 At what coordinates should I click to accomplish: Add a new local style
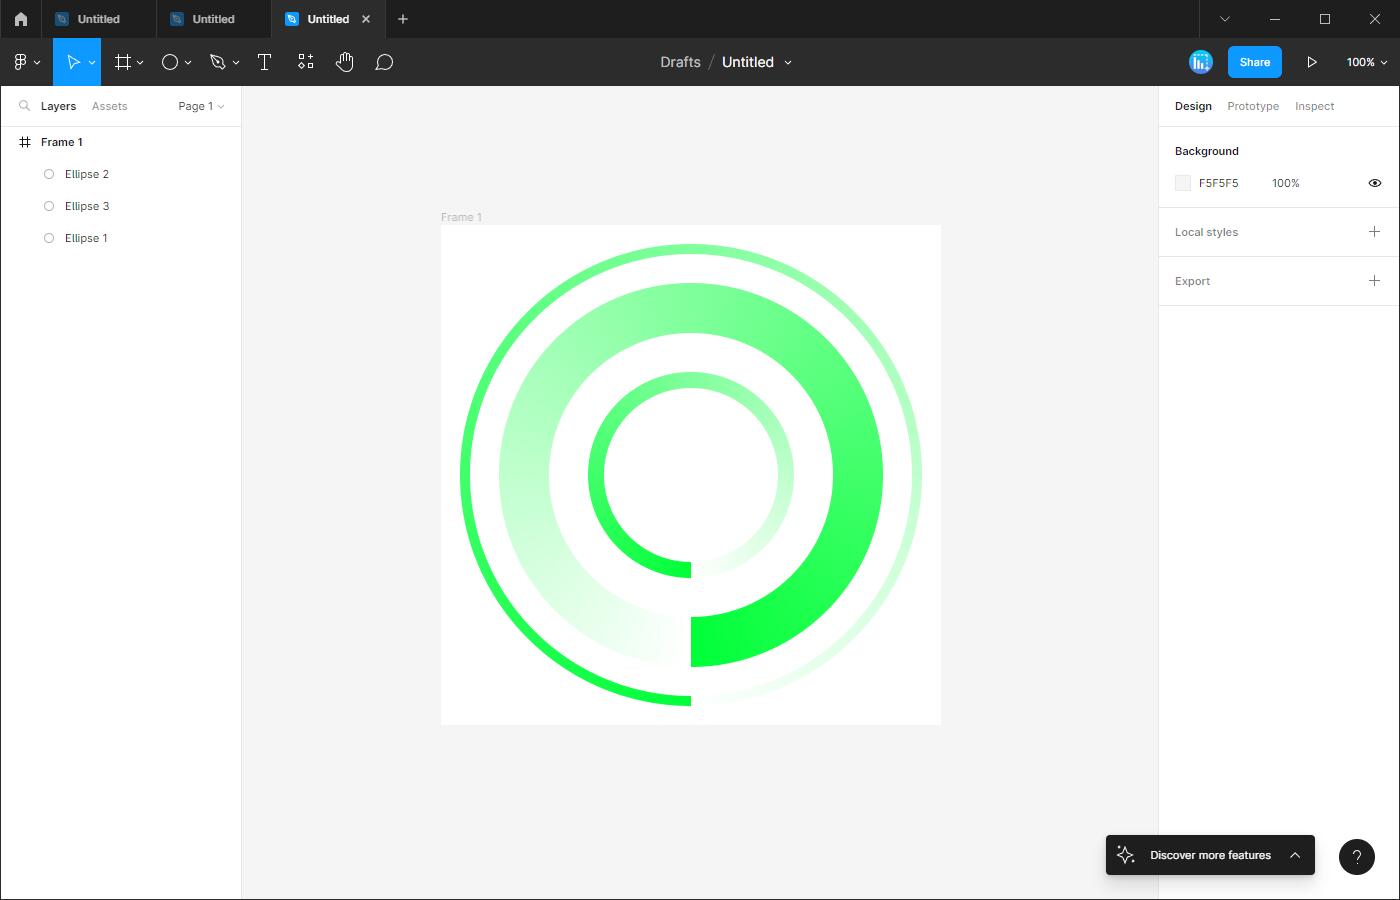tap(1374, 232)
